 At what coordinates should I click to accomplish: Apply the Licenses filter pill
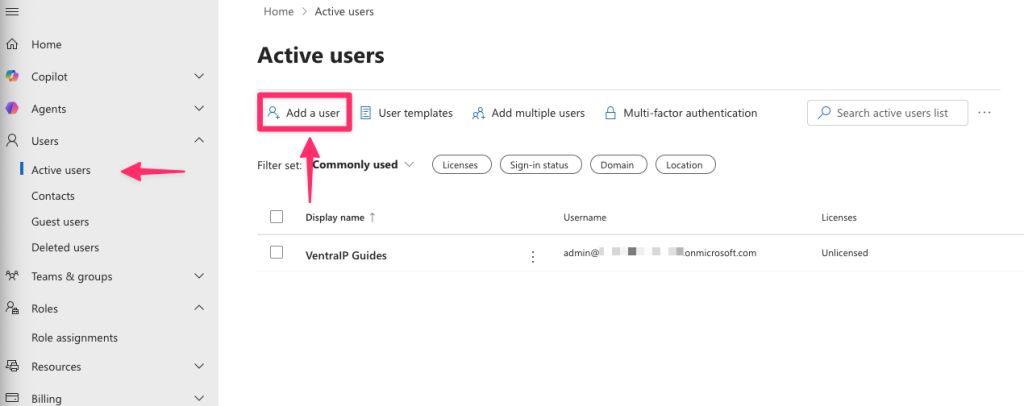point(460,165)
